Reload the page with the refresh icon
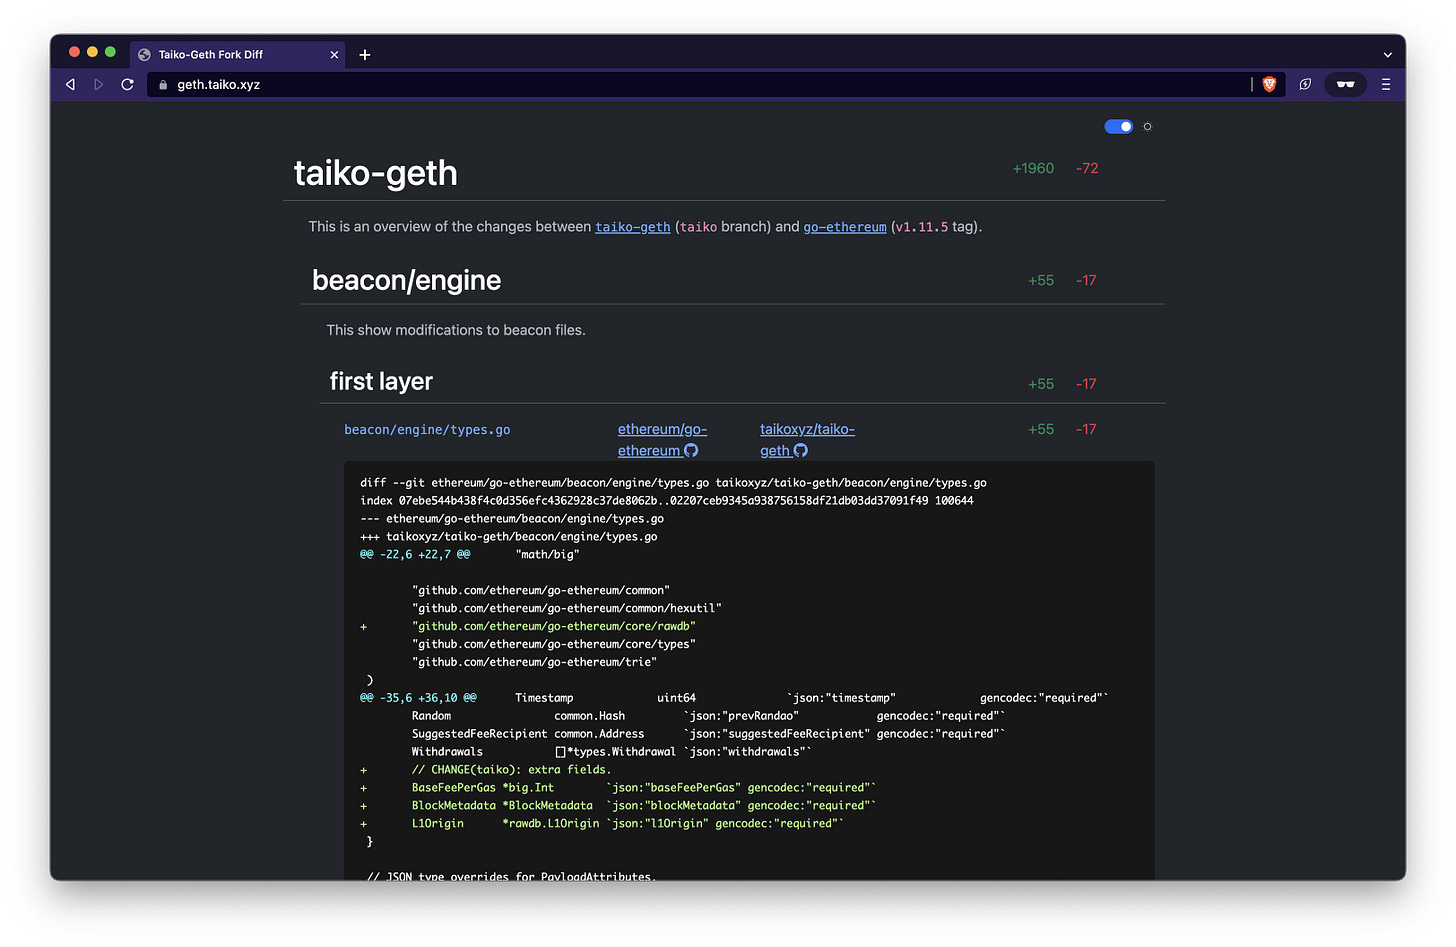 [x=127, y=85]
